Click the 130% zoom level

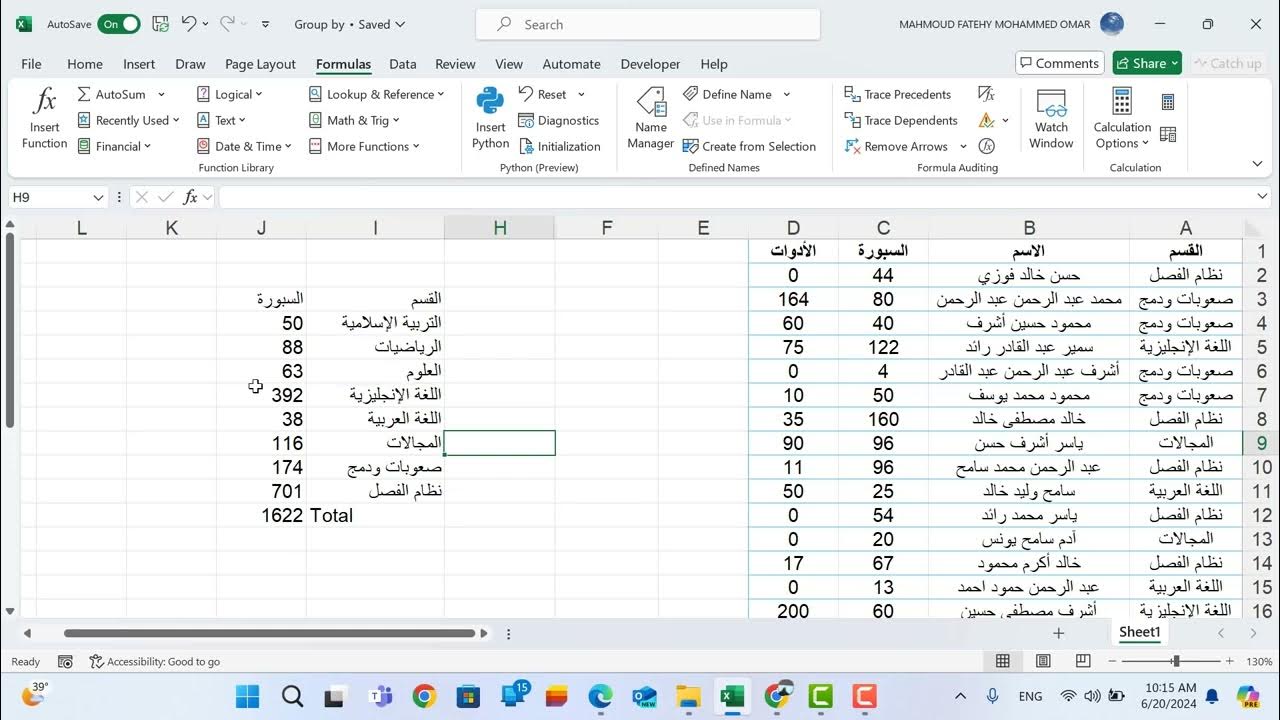(1259, 662)
